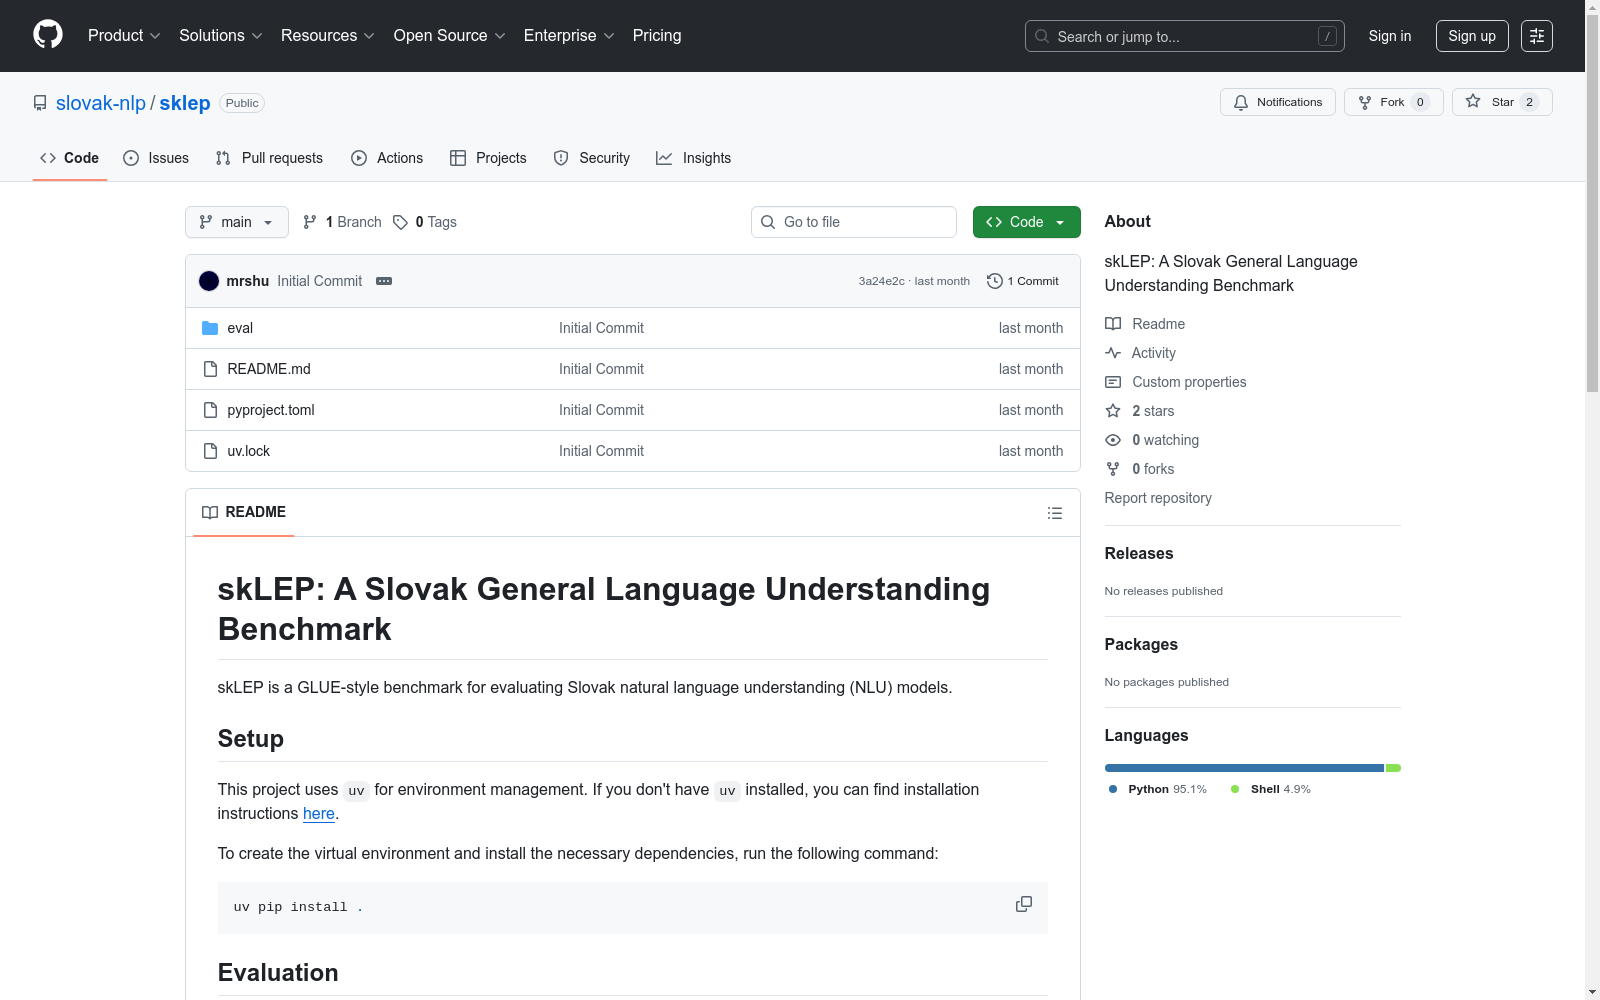The image size is (1600, 1000).
Task: Open the Releases heading link
Action: [1139, 553]
